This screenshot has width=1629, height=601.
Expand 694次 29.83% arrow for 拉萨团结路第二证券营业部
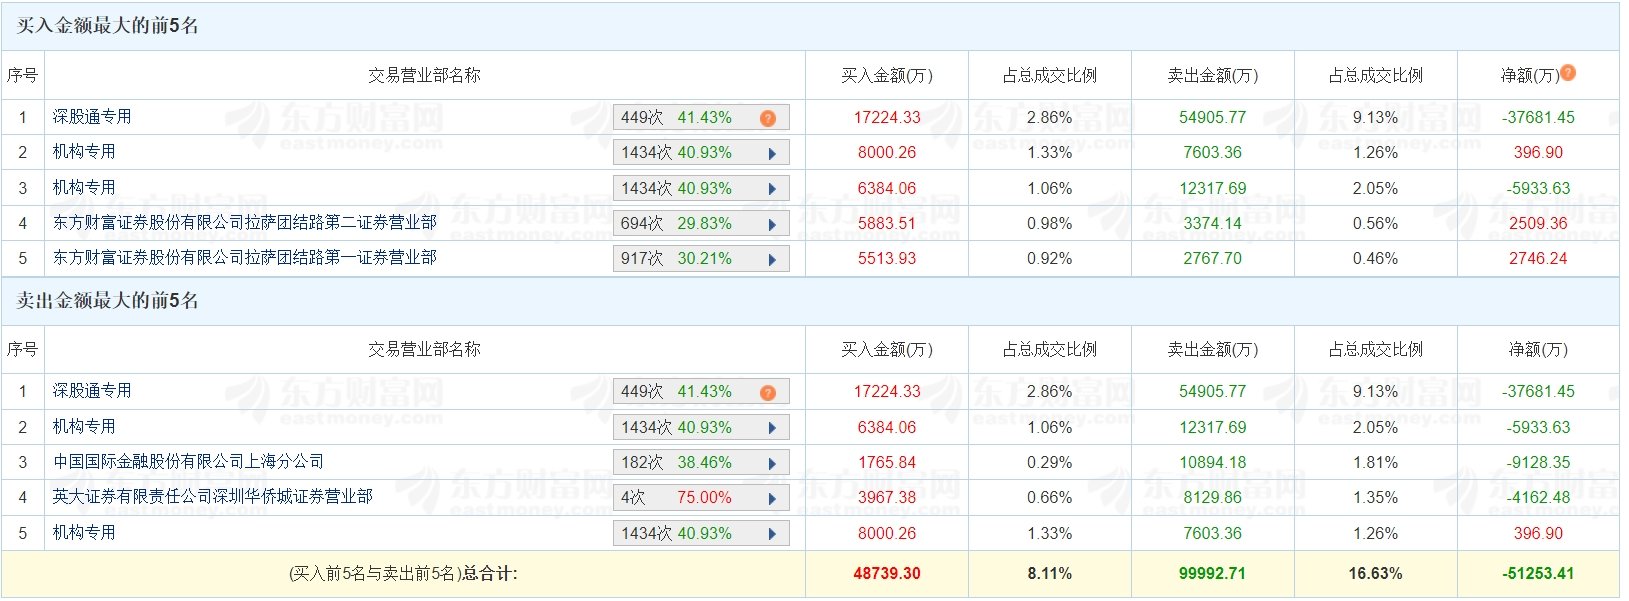(x=772, y=225)
